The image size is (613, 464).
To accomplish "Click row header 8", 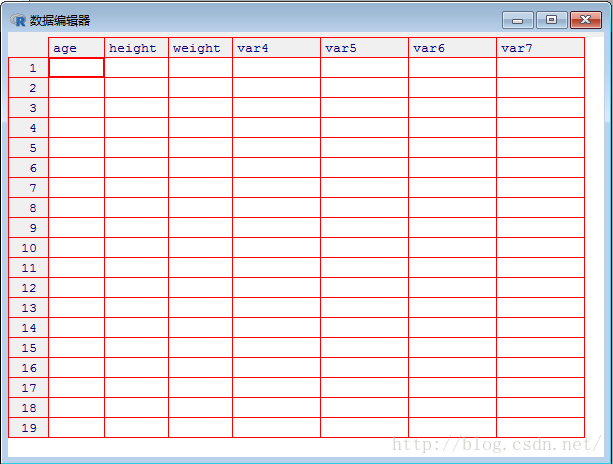I will click(29, 208).
